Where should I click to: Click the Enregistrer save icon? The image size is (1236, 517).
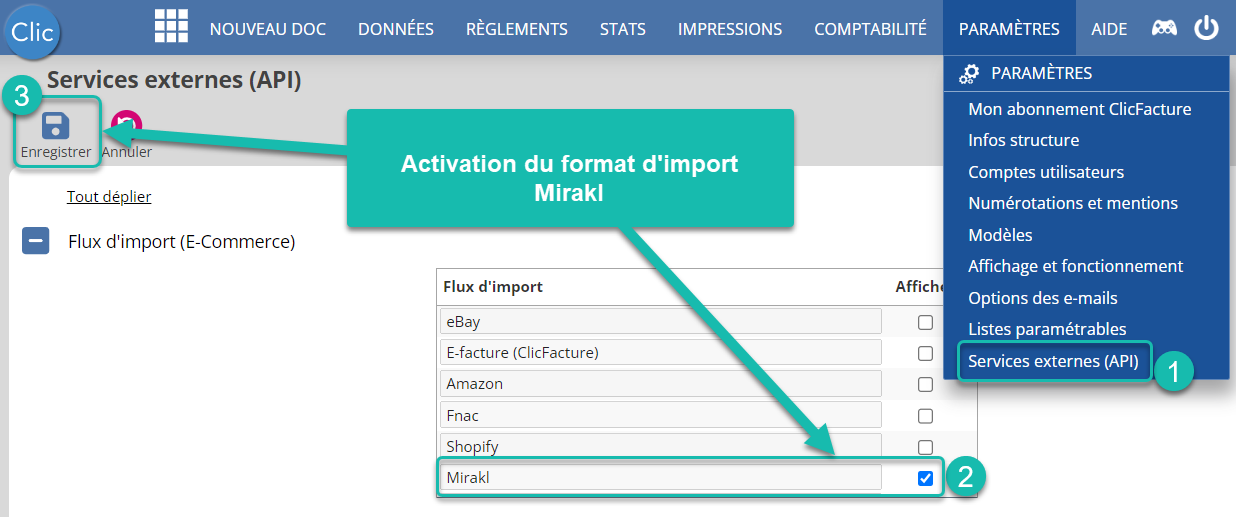click(x=55, y=125)
